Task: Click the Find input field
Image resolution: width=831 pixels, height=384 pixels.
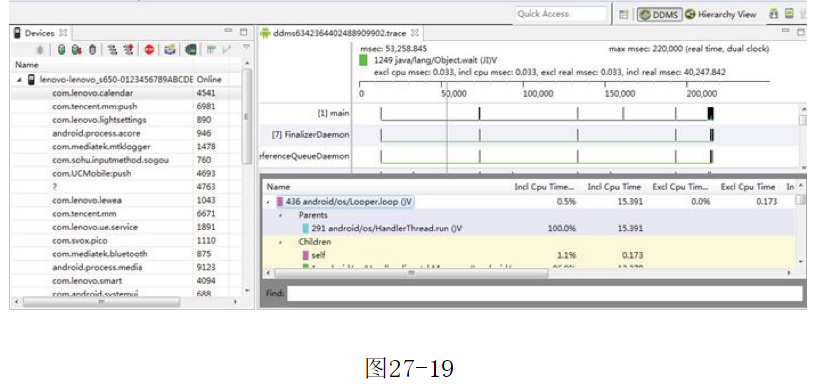Action: pyautogui.click(x=545, y=293)
